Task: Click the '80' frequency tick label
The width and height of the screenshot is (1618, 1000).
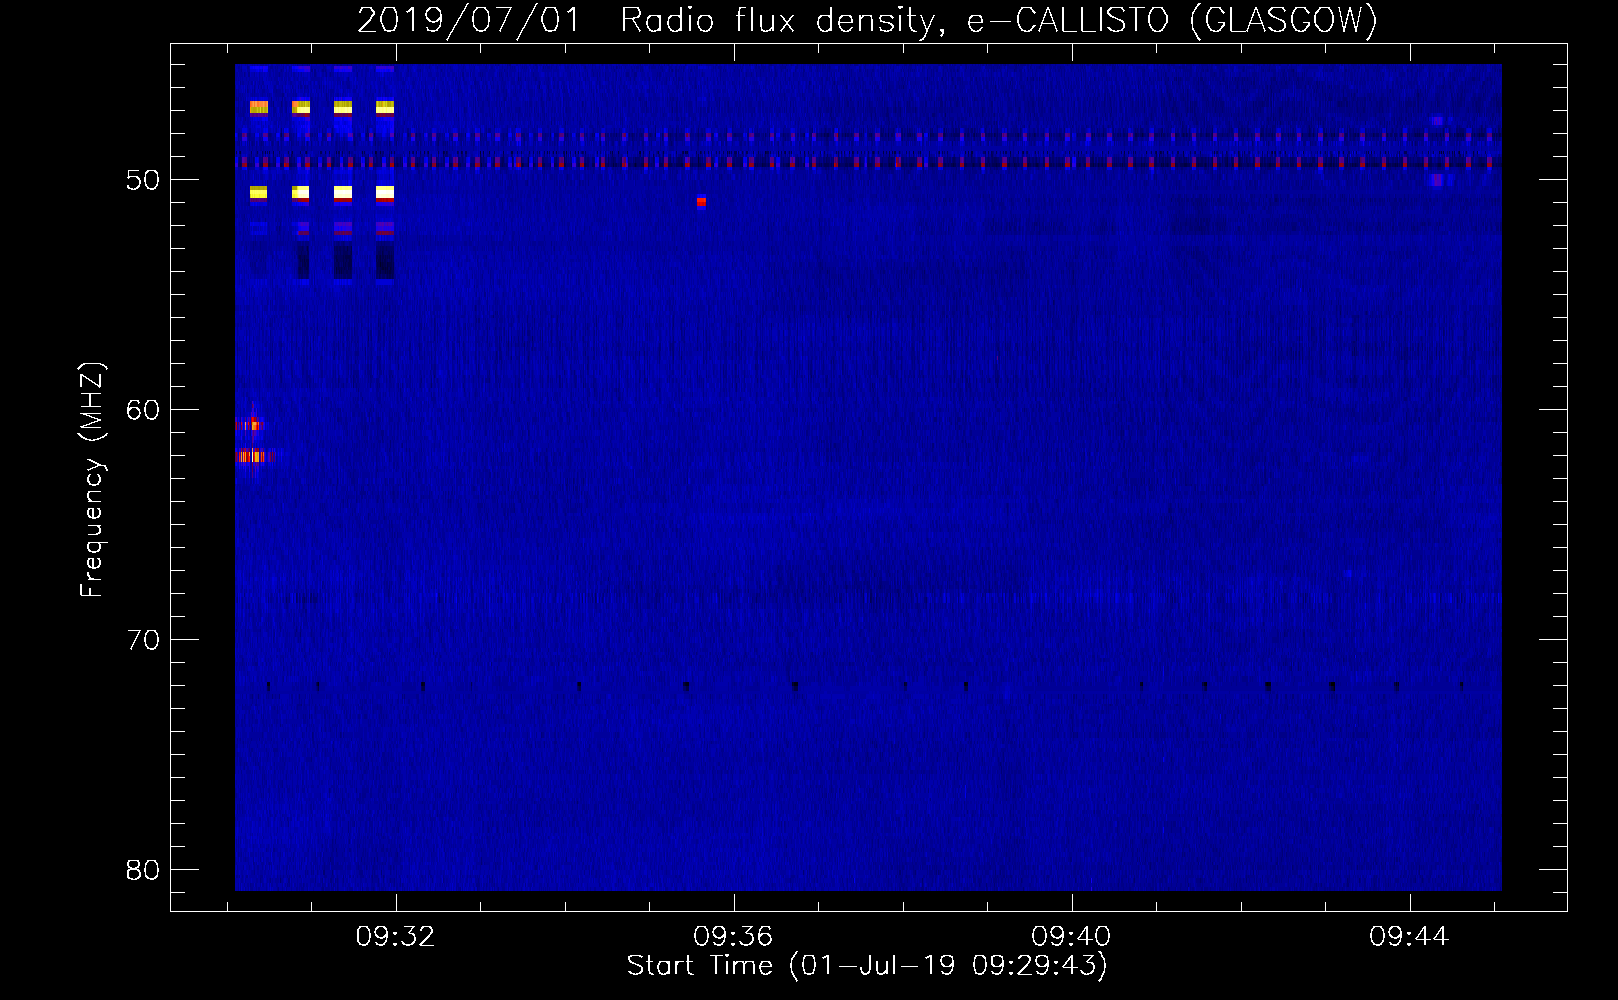Action: (x=142, y=870)
